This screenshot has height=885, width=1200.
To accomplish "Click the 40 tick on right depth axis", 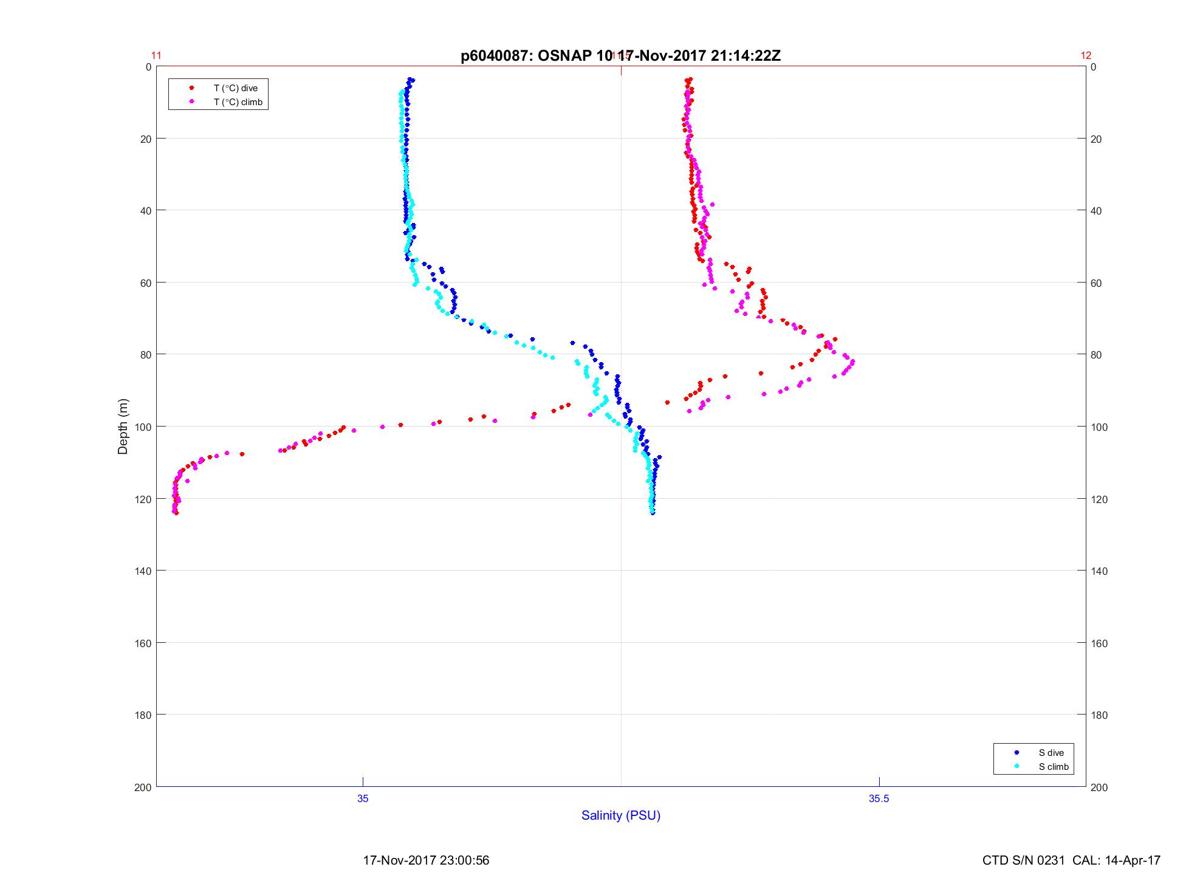I will [1097, 211].
